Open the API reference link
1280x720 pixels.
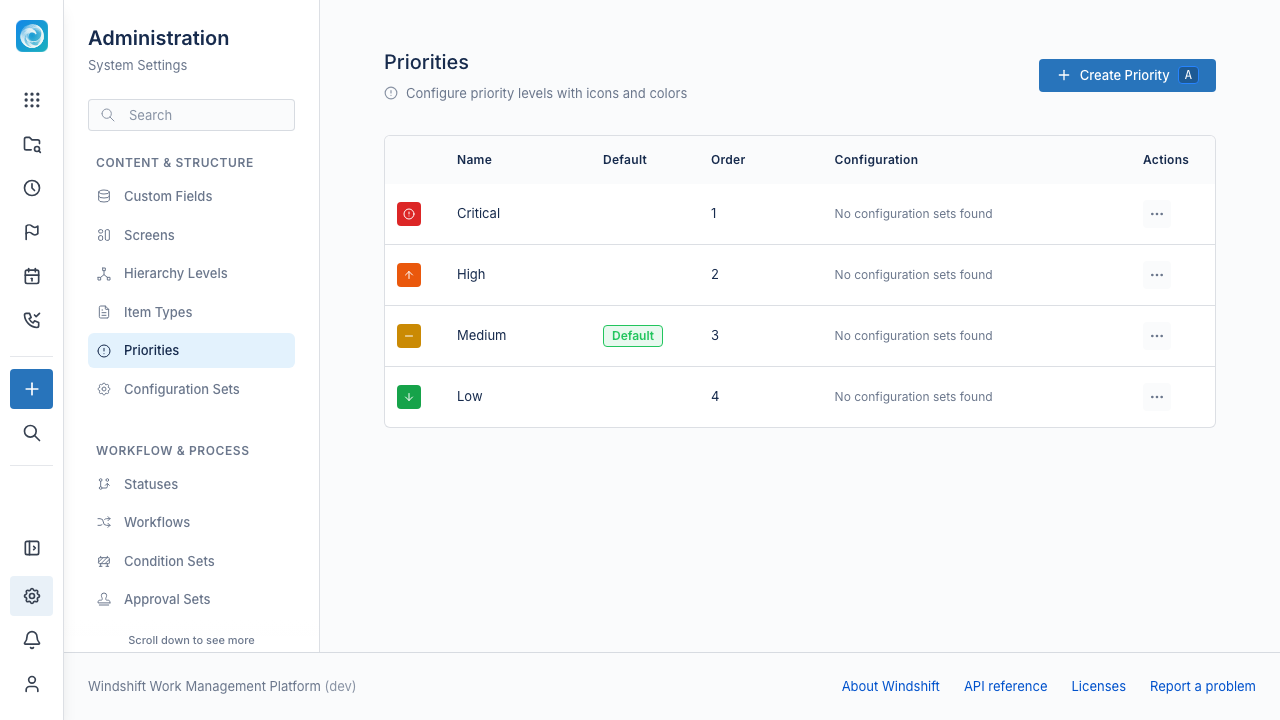coord(1005,686)
